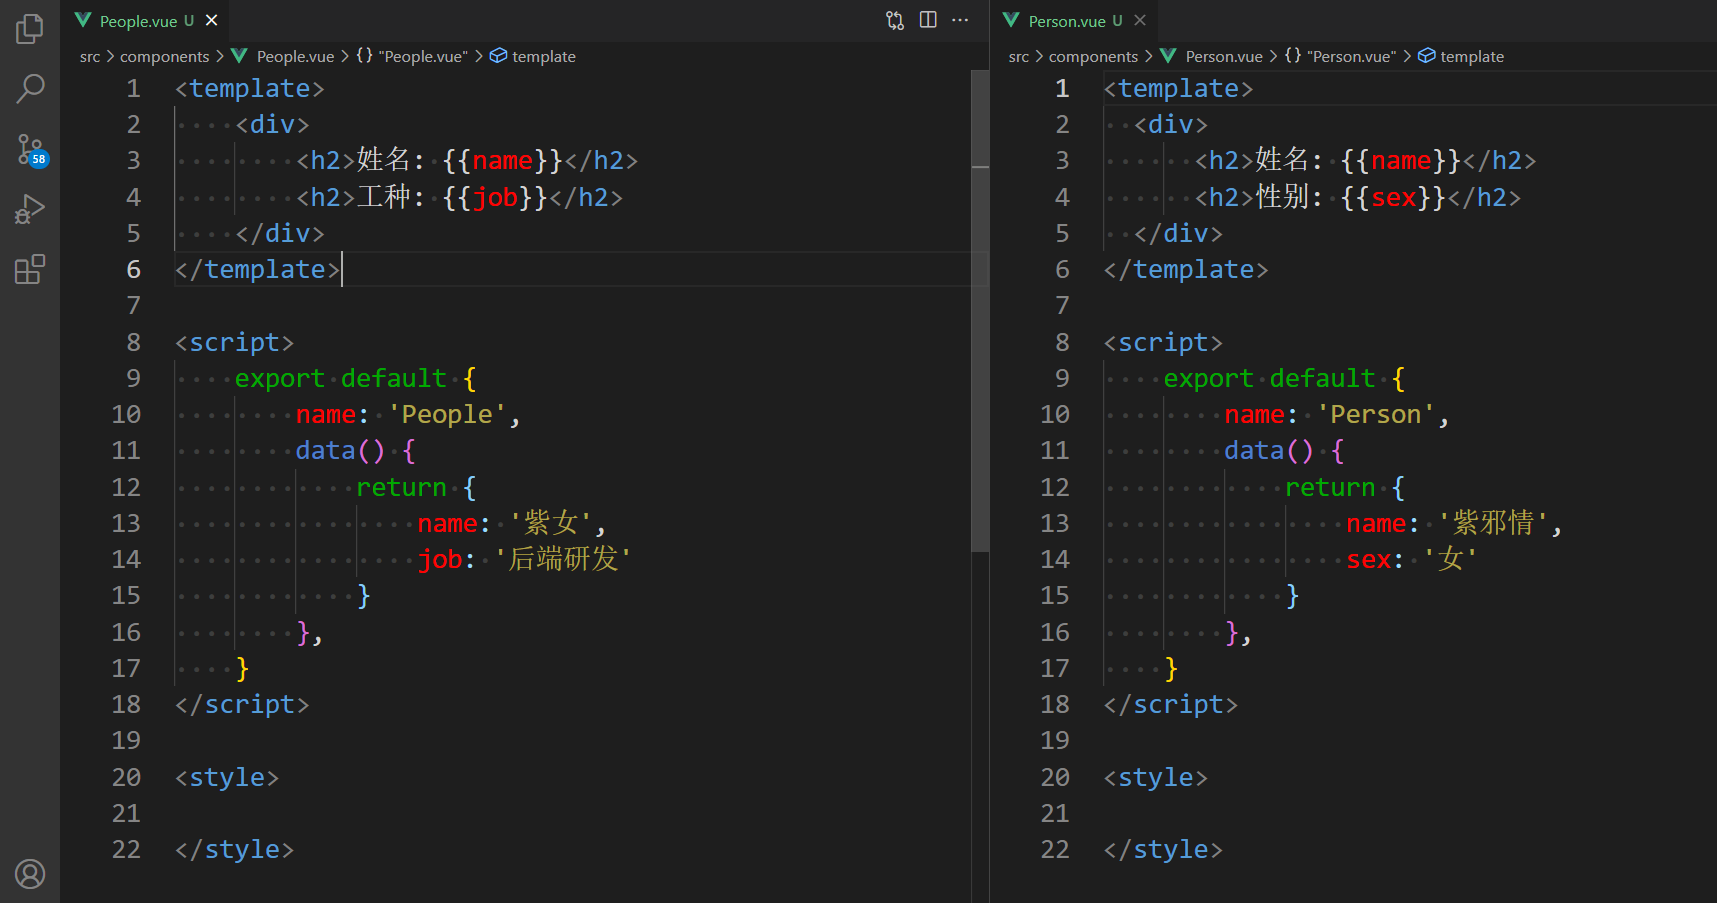The width and height of the screenshot is (1717, 903).
Task: Click '性别' heading text in Person.vue
Action: pyautogui.click(x=1283, y=198)
